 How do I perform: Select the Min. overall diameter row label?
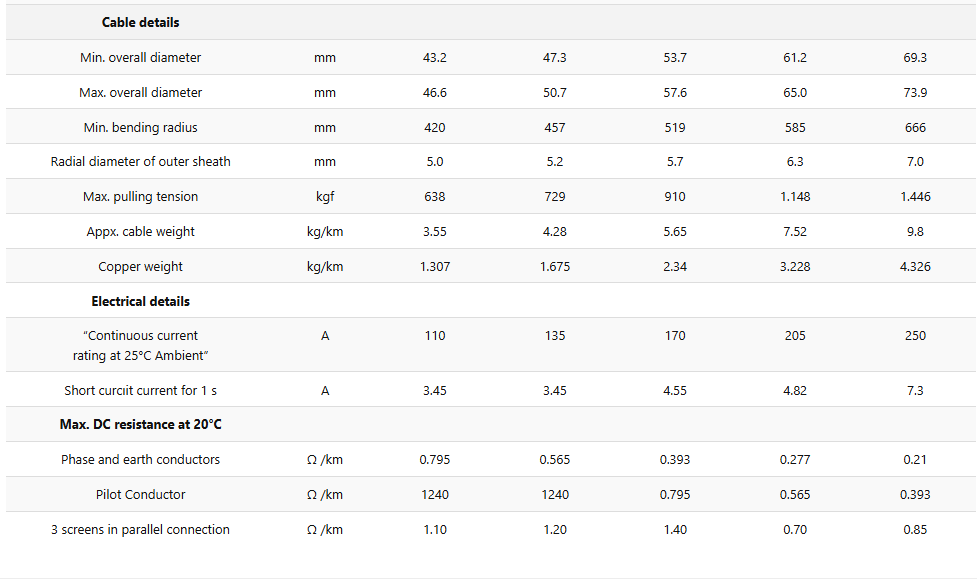pos(141,58)
